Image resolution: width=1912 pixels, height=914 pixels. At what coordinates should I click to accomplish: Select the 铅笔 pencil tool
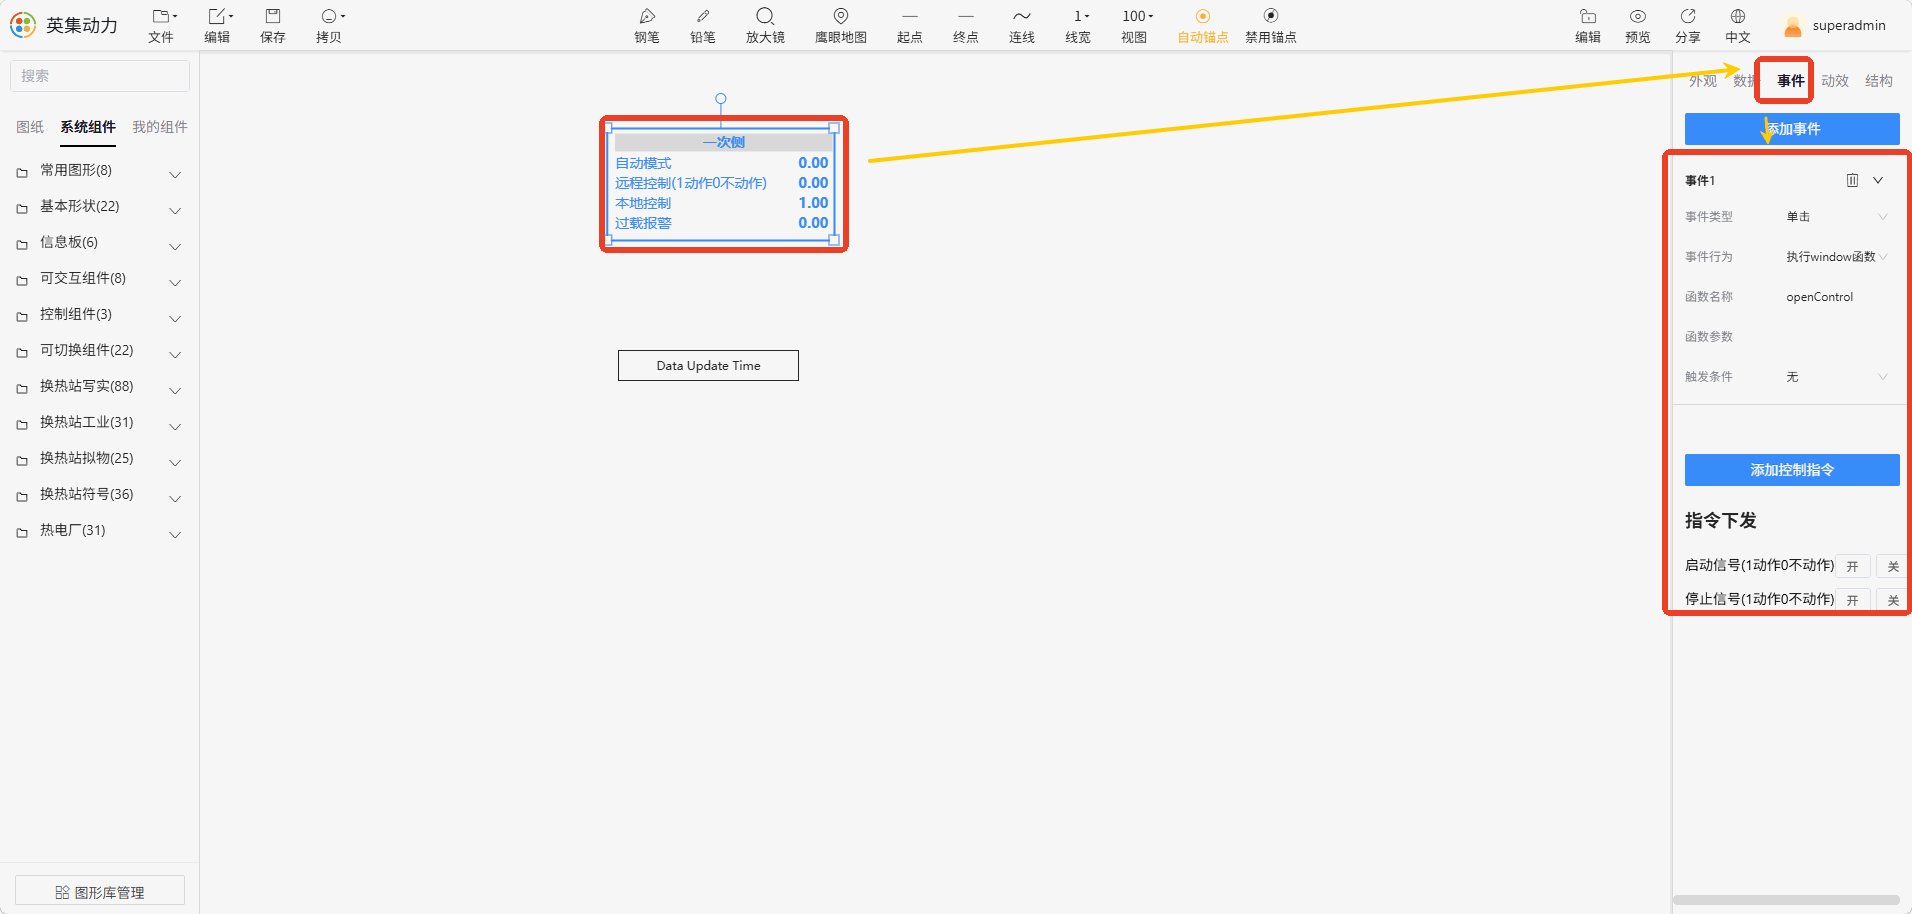tap(703, 25)
